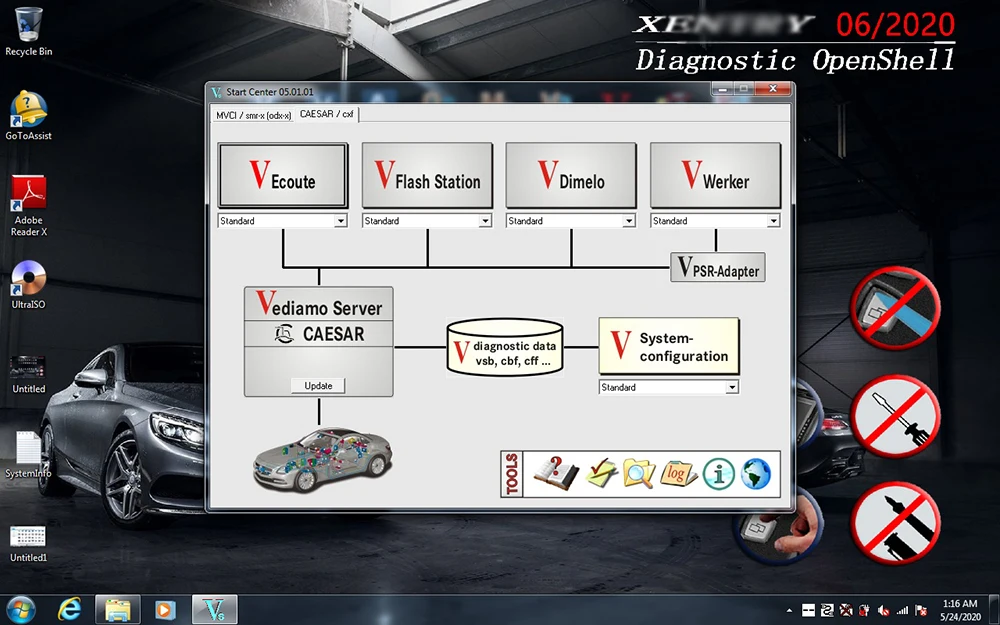The height and width of the screenshot is (625, 1000).
Task: Open the log folder tool icon
Action: click(x=678, y=473)
